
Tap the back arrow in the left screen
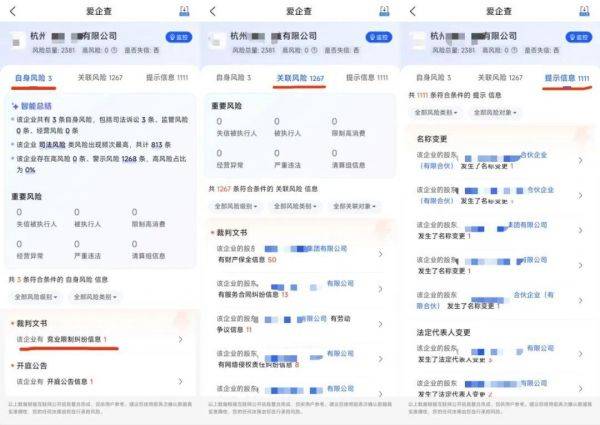[x=13, y=10]
